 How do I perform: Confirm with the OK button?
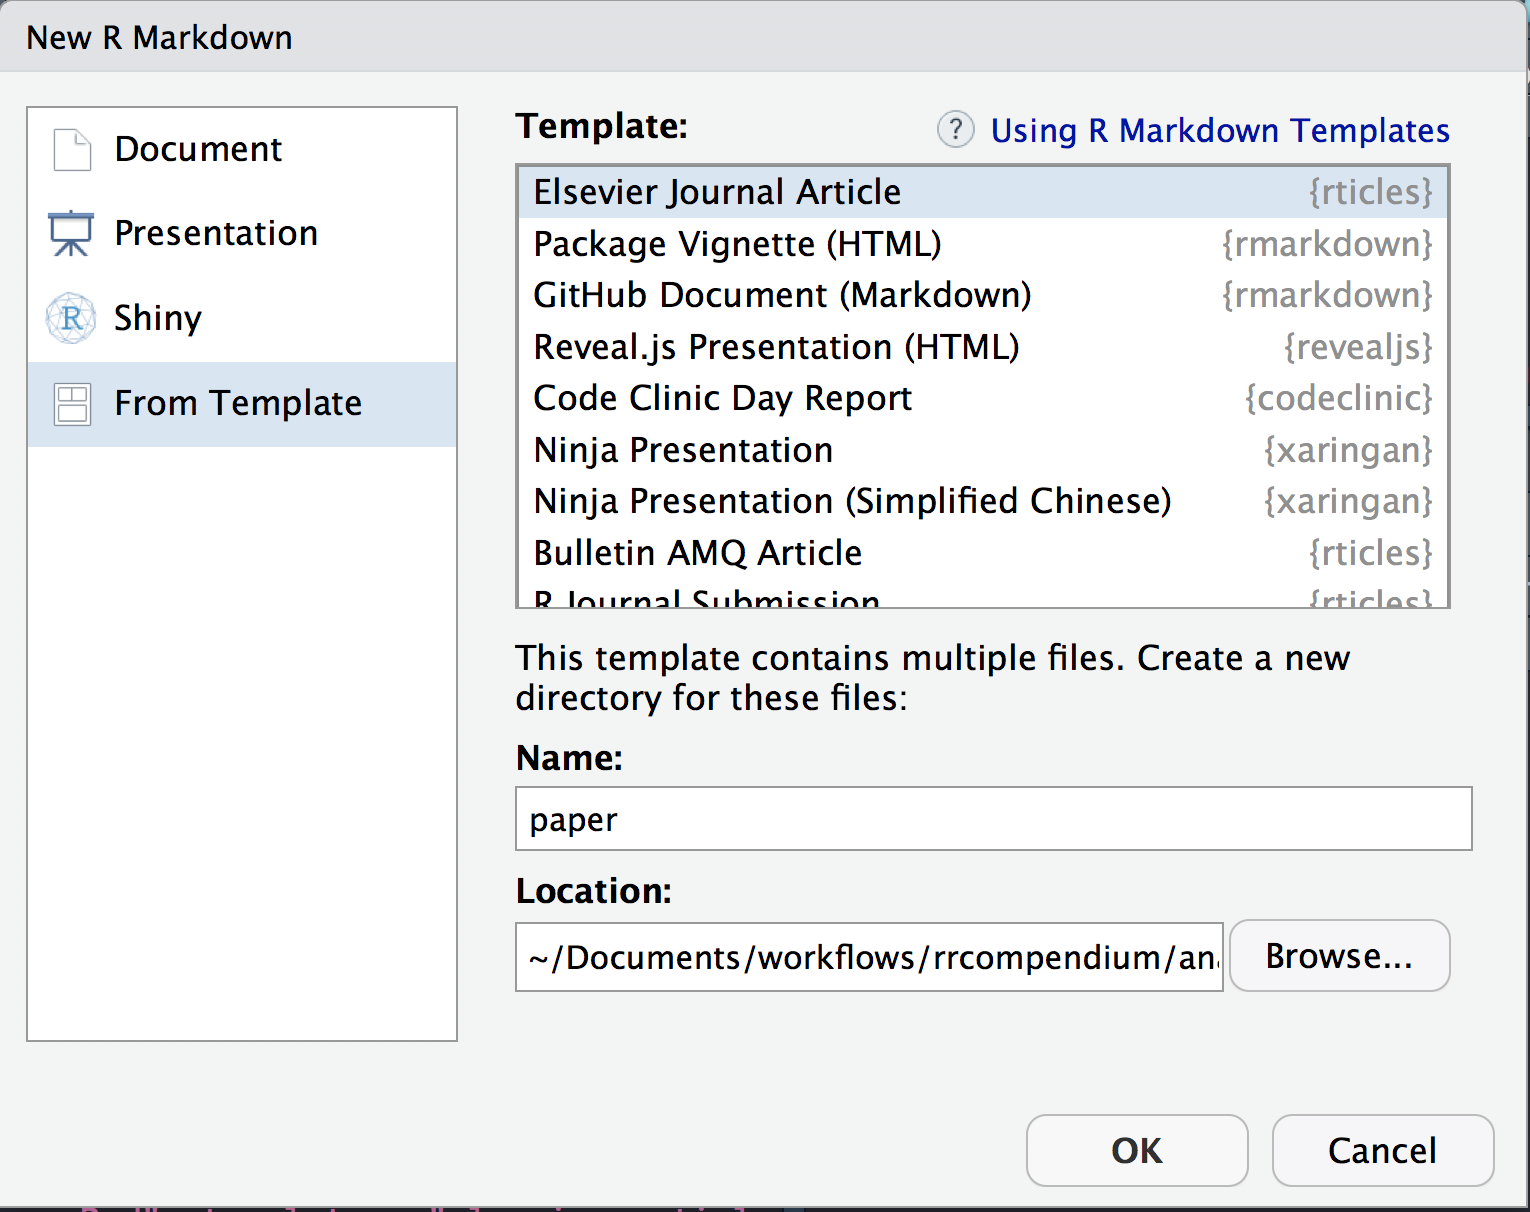pyautogui.click(x=1136, y=1151)
